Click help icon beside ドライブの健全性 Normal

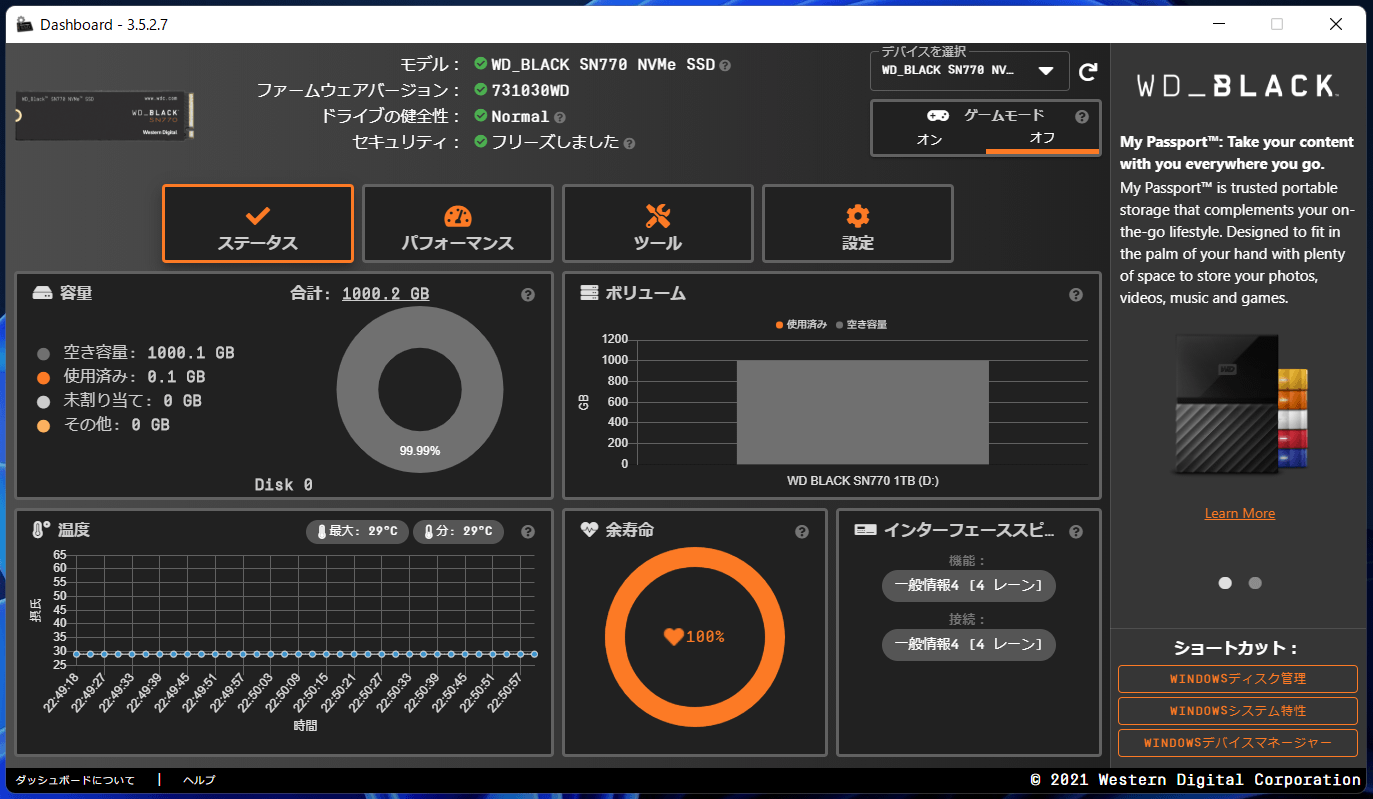tap(559, 117)
